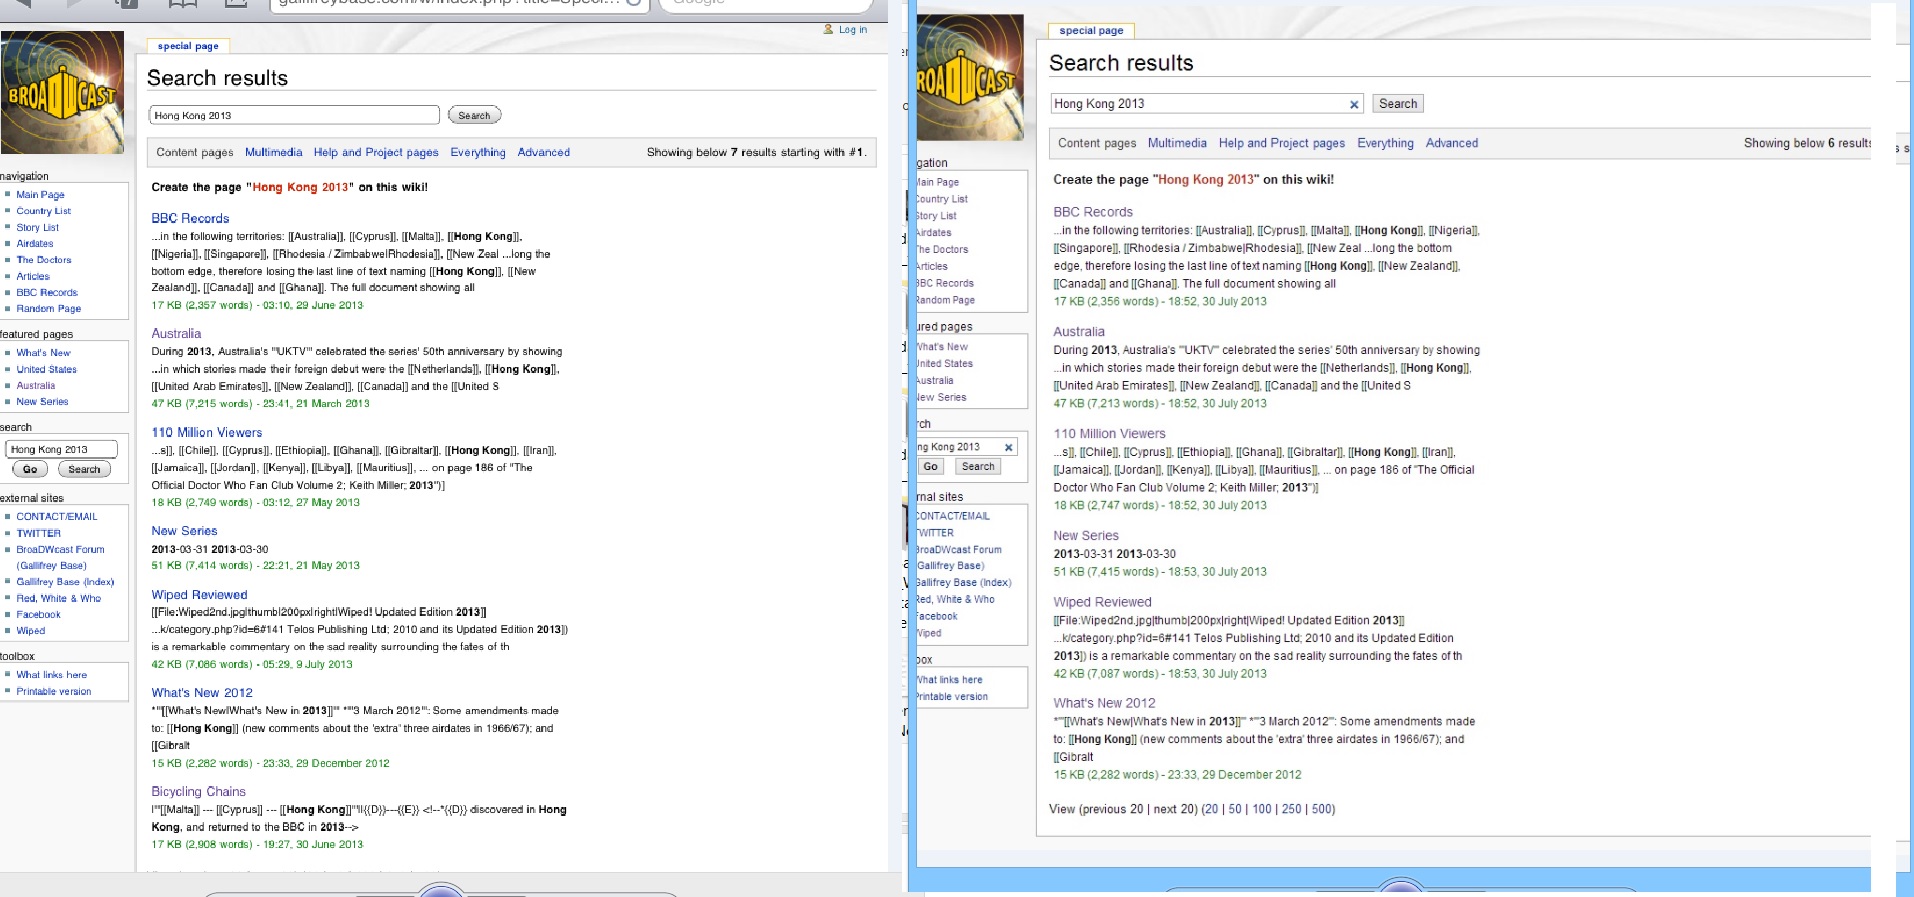Screen dimensions: 1914x897
Task: Click the Log in link
Action: pos(852,30)
